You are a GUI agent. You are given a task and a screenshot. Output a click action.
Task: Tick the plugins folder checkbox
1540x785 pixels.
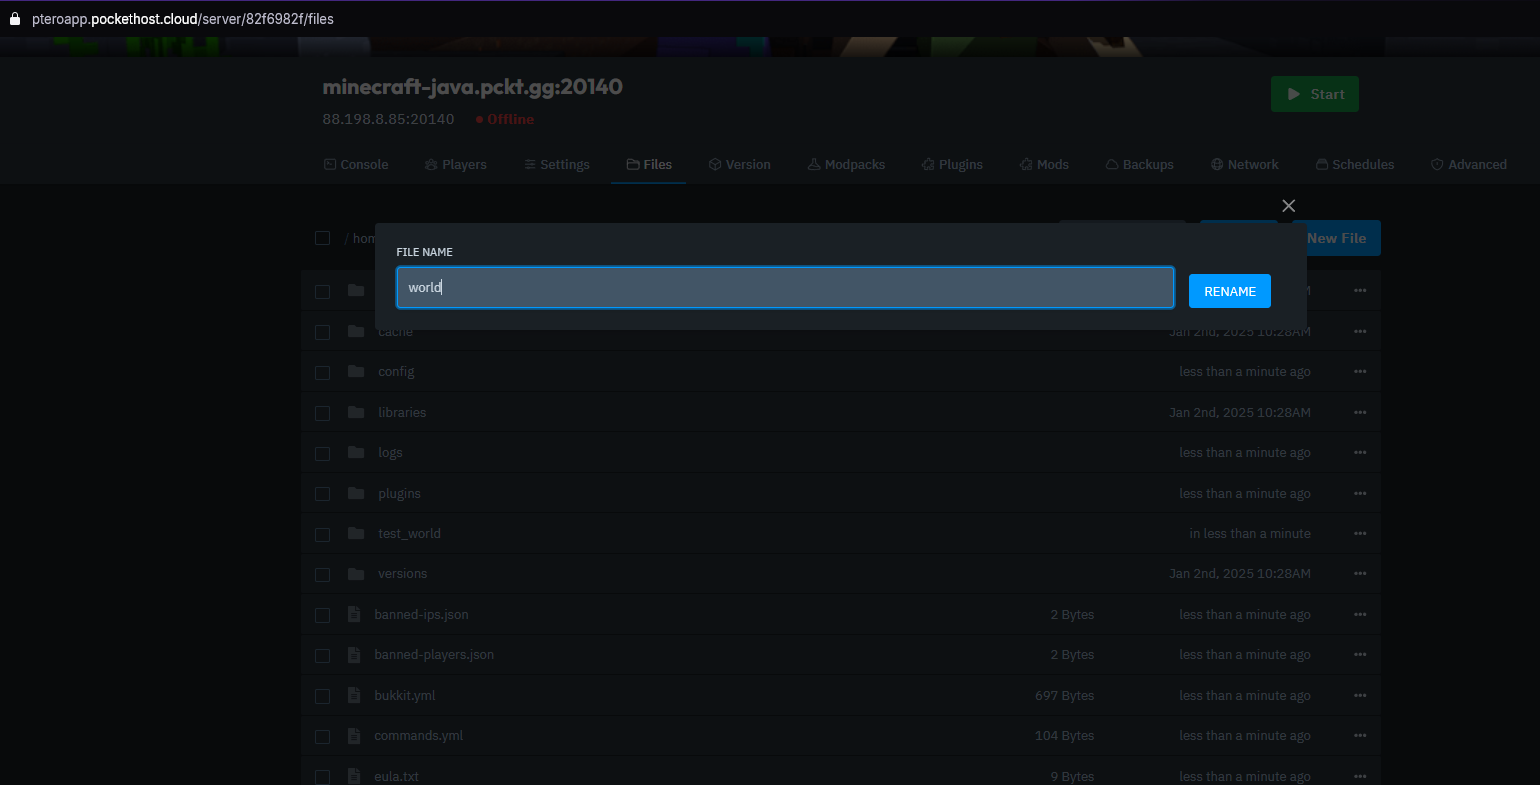(322, 494)
